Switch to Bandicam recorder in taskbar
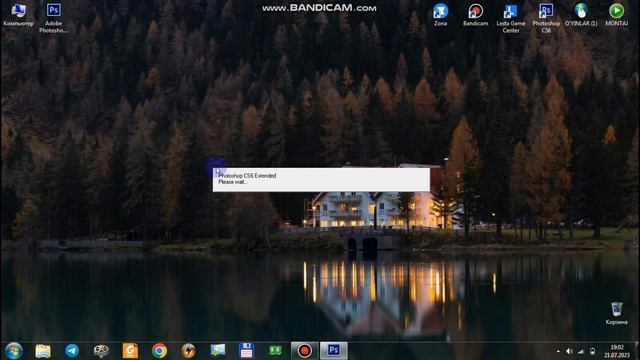Viewport: 640px width, 360px height. point(304,351)
